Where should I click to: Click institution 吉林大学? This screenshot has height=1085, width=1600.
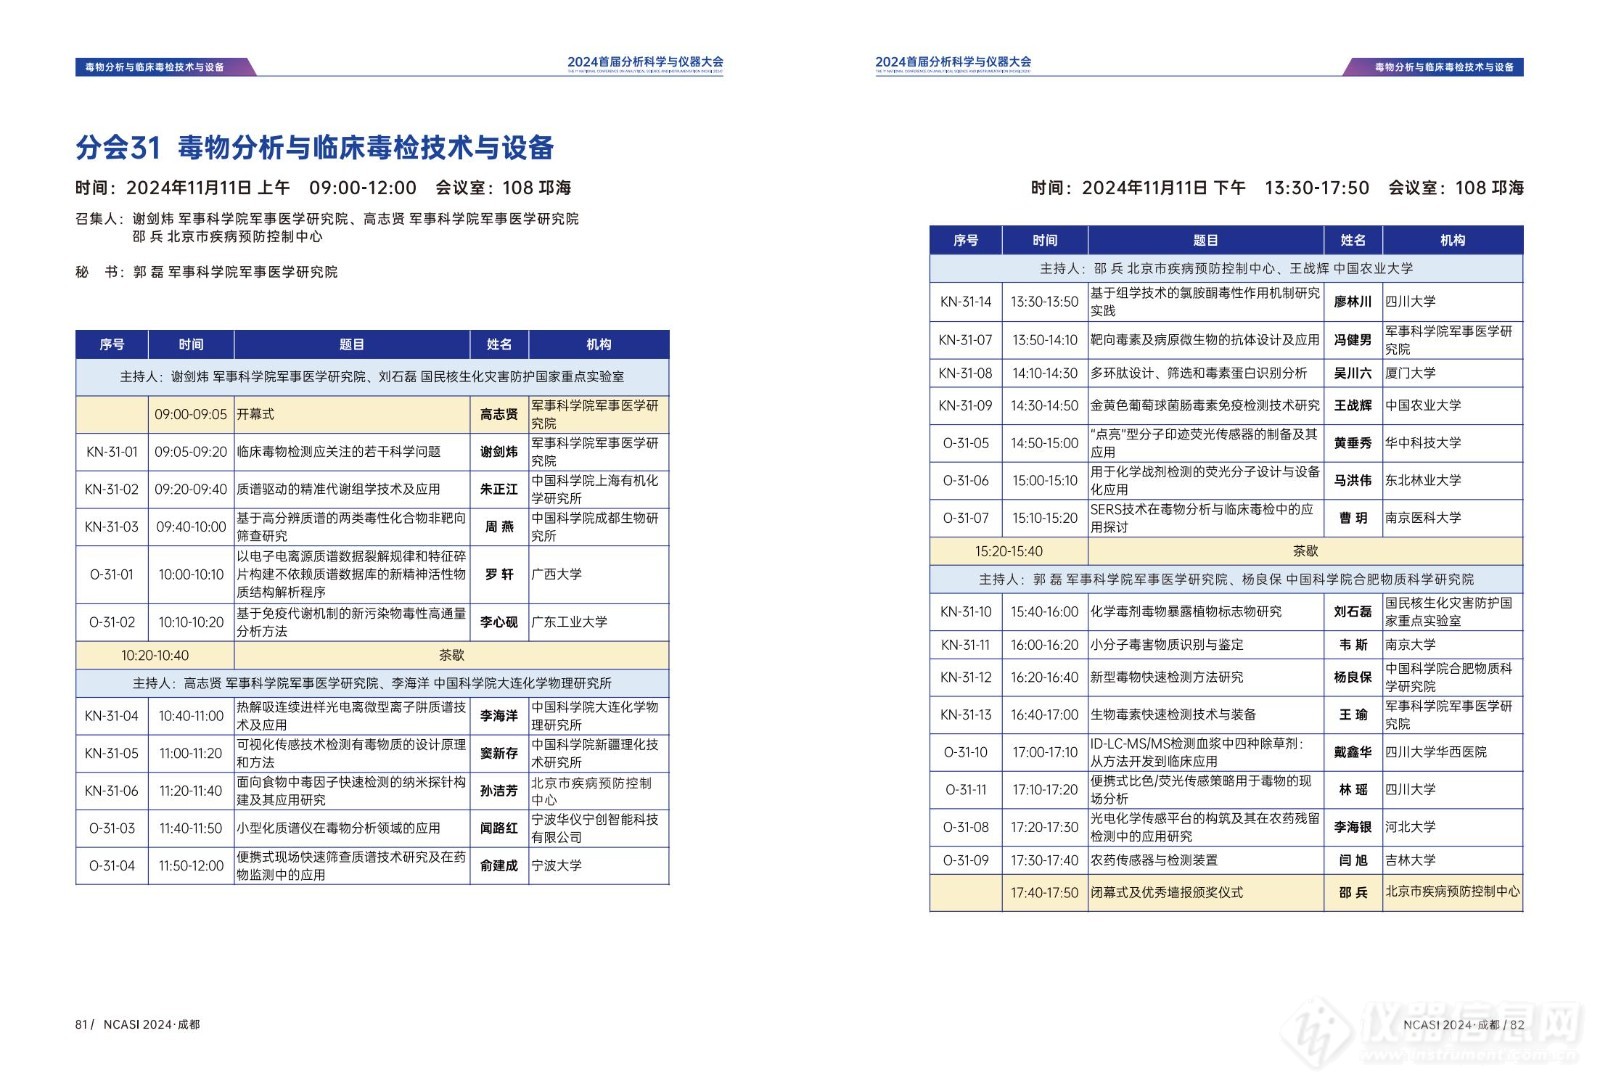click(1410, 861)
